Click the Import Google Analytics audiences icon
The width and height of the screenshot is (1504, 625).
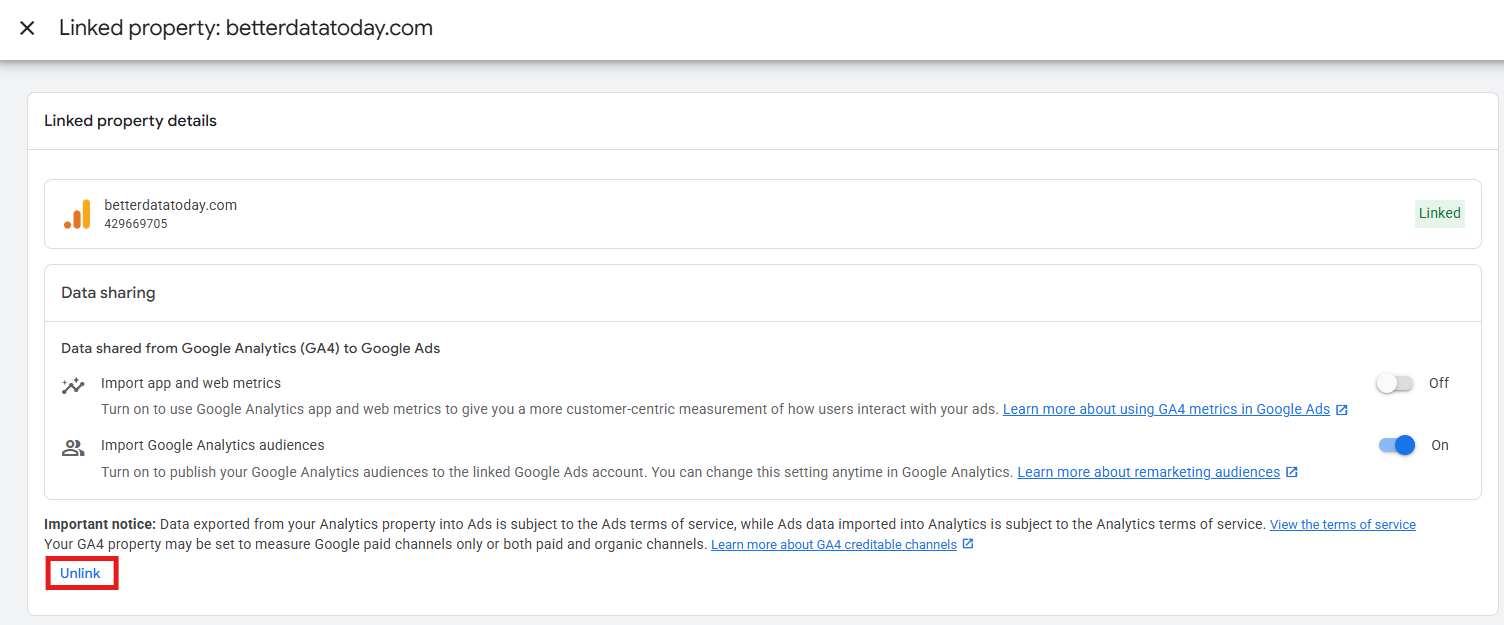pos(73,448)
